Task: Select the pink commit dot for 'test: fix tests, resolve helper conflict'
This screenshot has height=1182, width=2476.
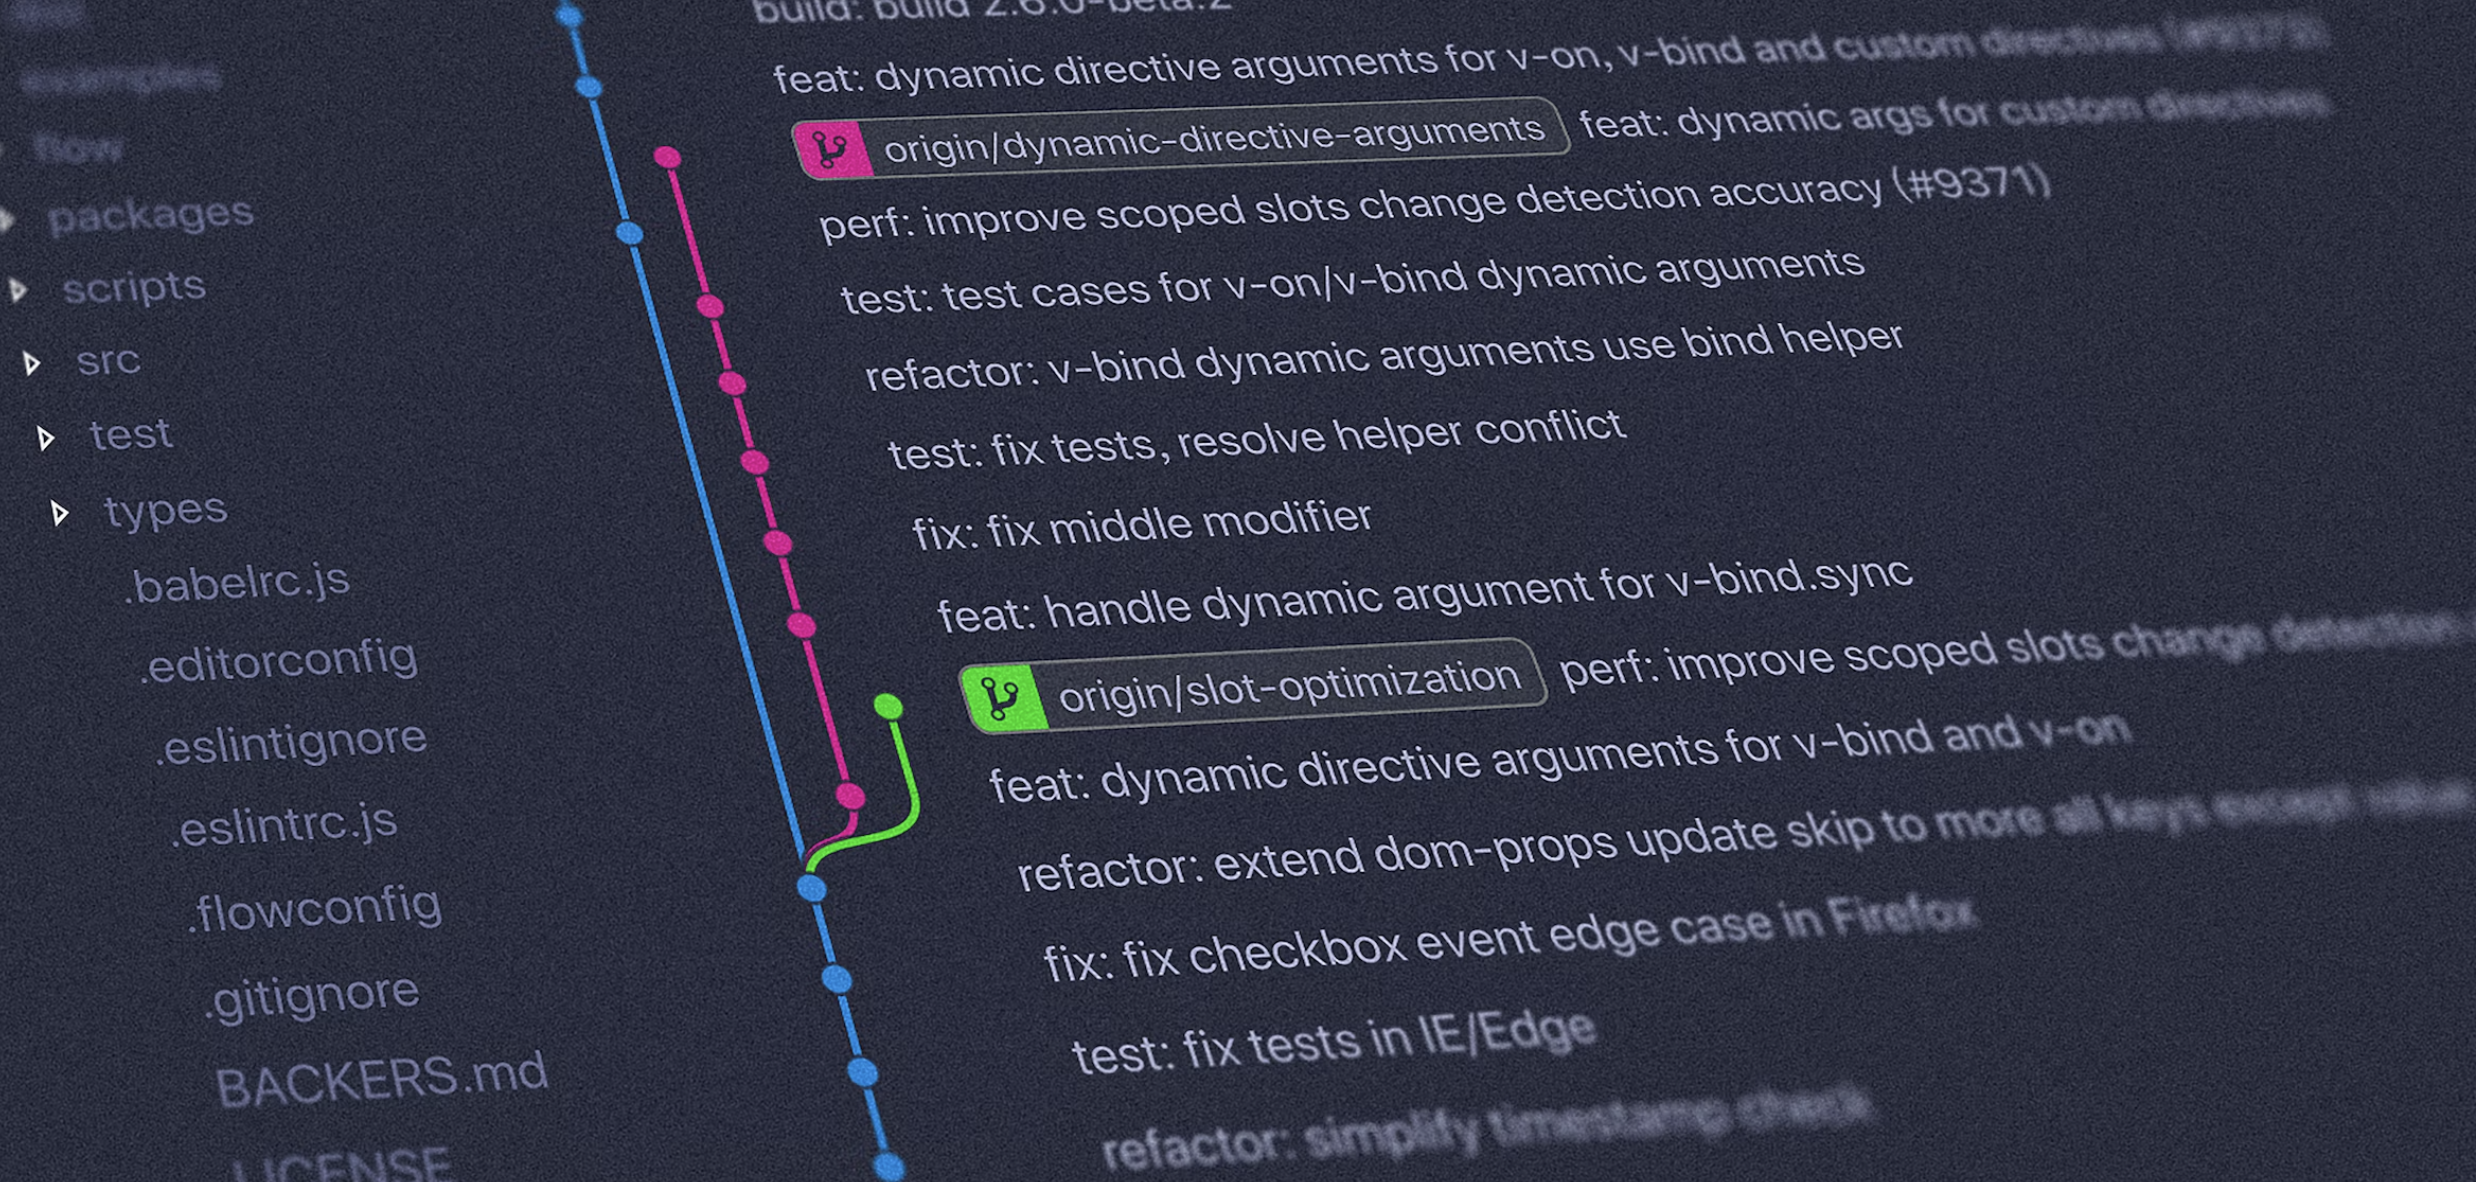Action: tap(752, 461)
